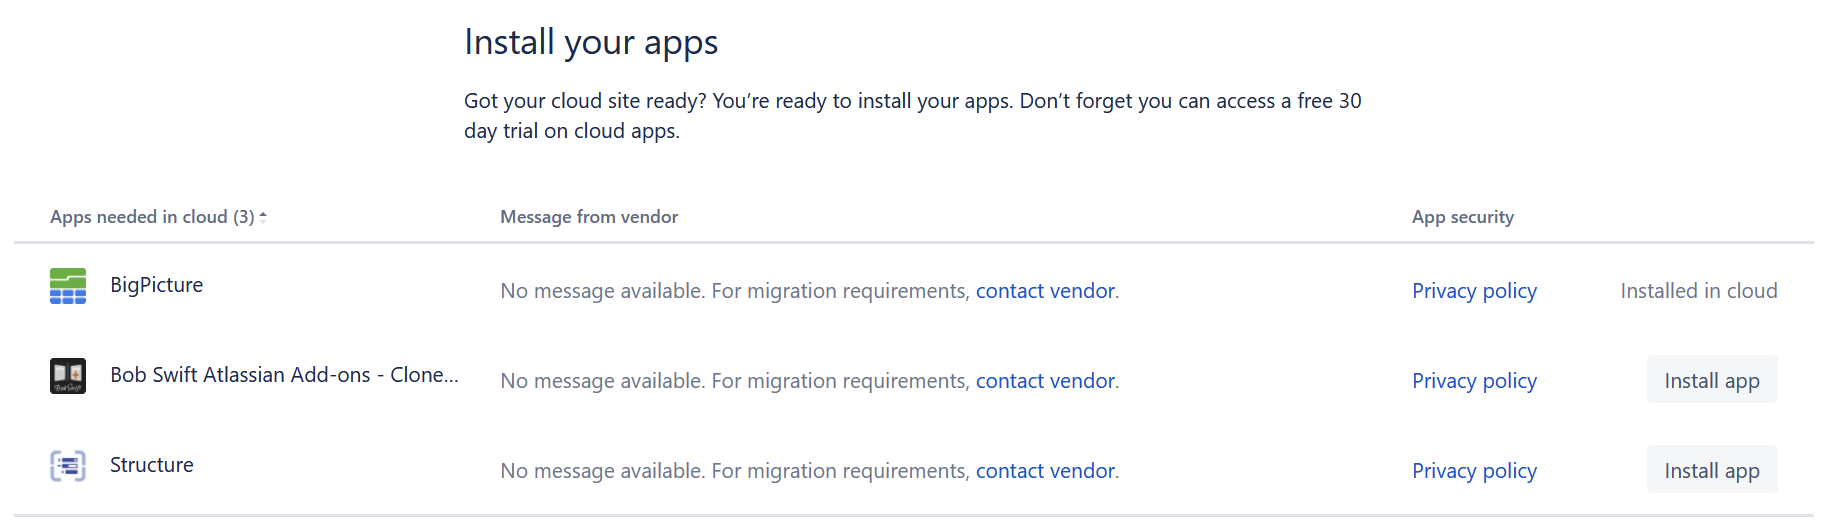Click the App security column header

[1463, 217]
